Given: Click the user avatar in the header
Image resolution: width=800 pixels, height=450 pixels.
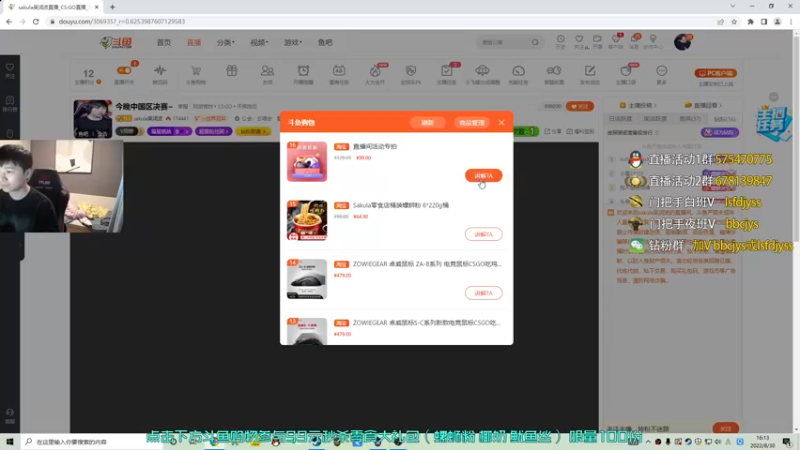Looking at the screenshot, I should pyautogui.click(x=682, y=42).
